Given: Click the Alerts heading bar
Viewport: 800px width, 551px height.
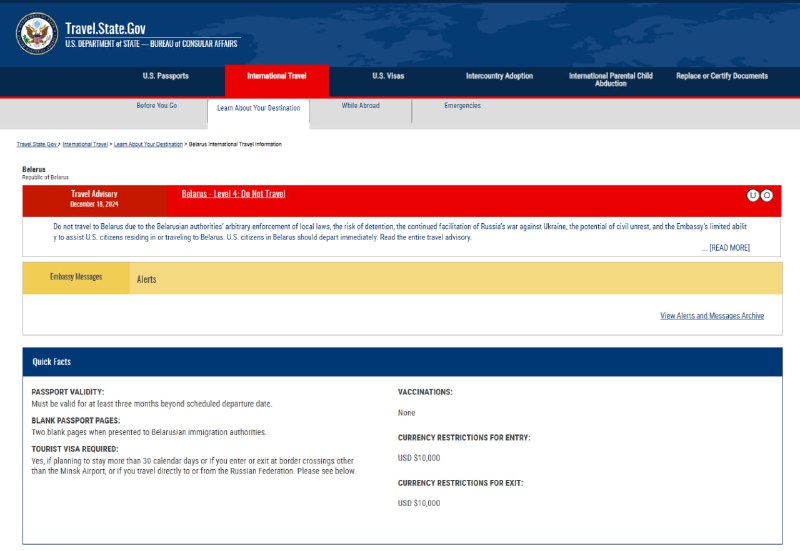Looking at the screenshot, I should pyautogui.click(x=455, y=278).
